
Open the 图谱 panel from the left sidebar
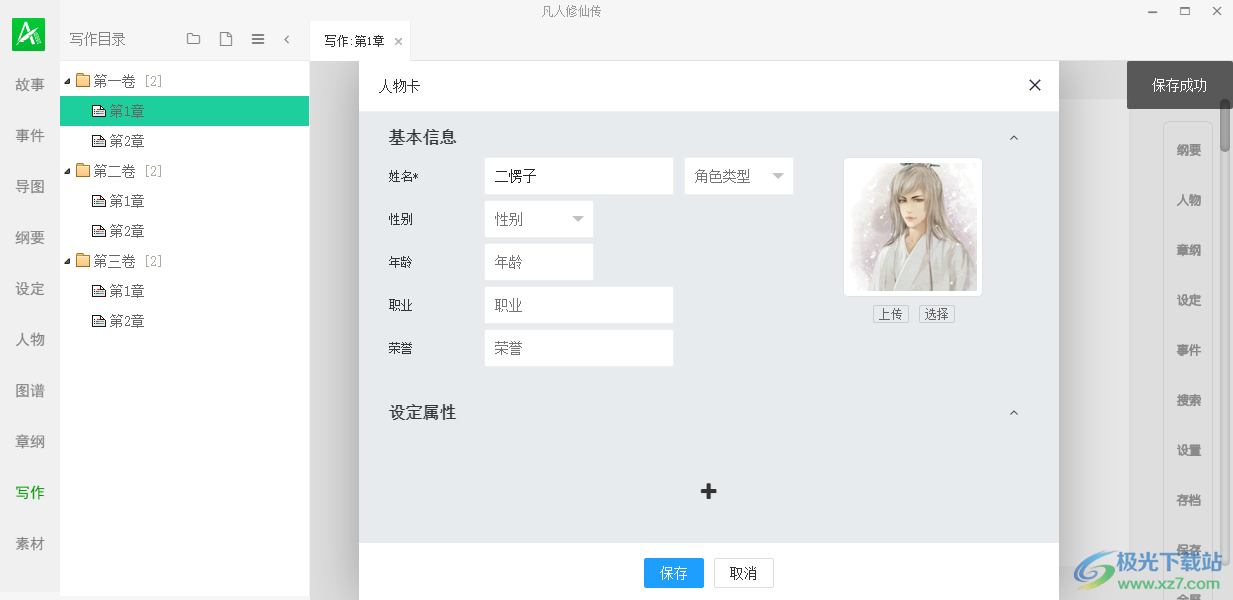coord(30,390)
